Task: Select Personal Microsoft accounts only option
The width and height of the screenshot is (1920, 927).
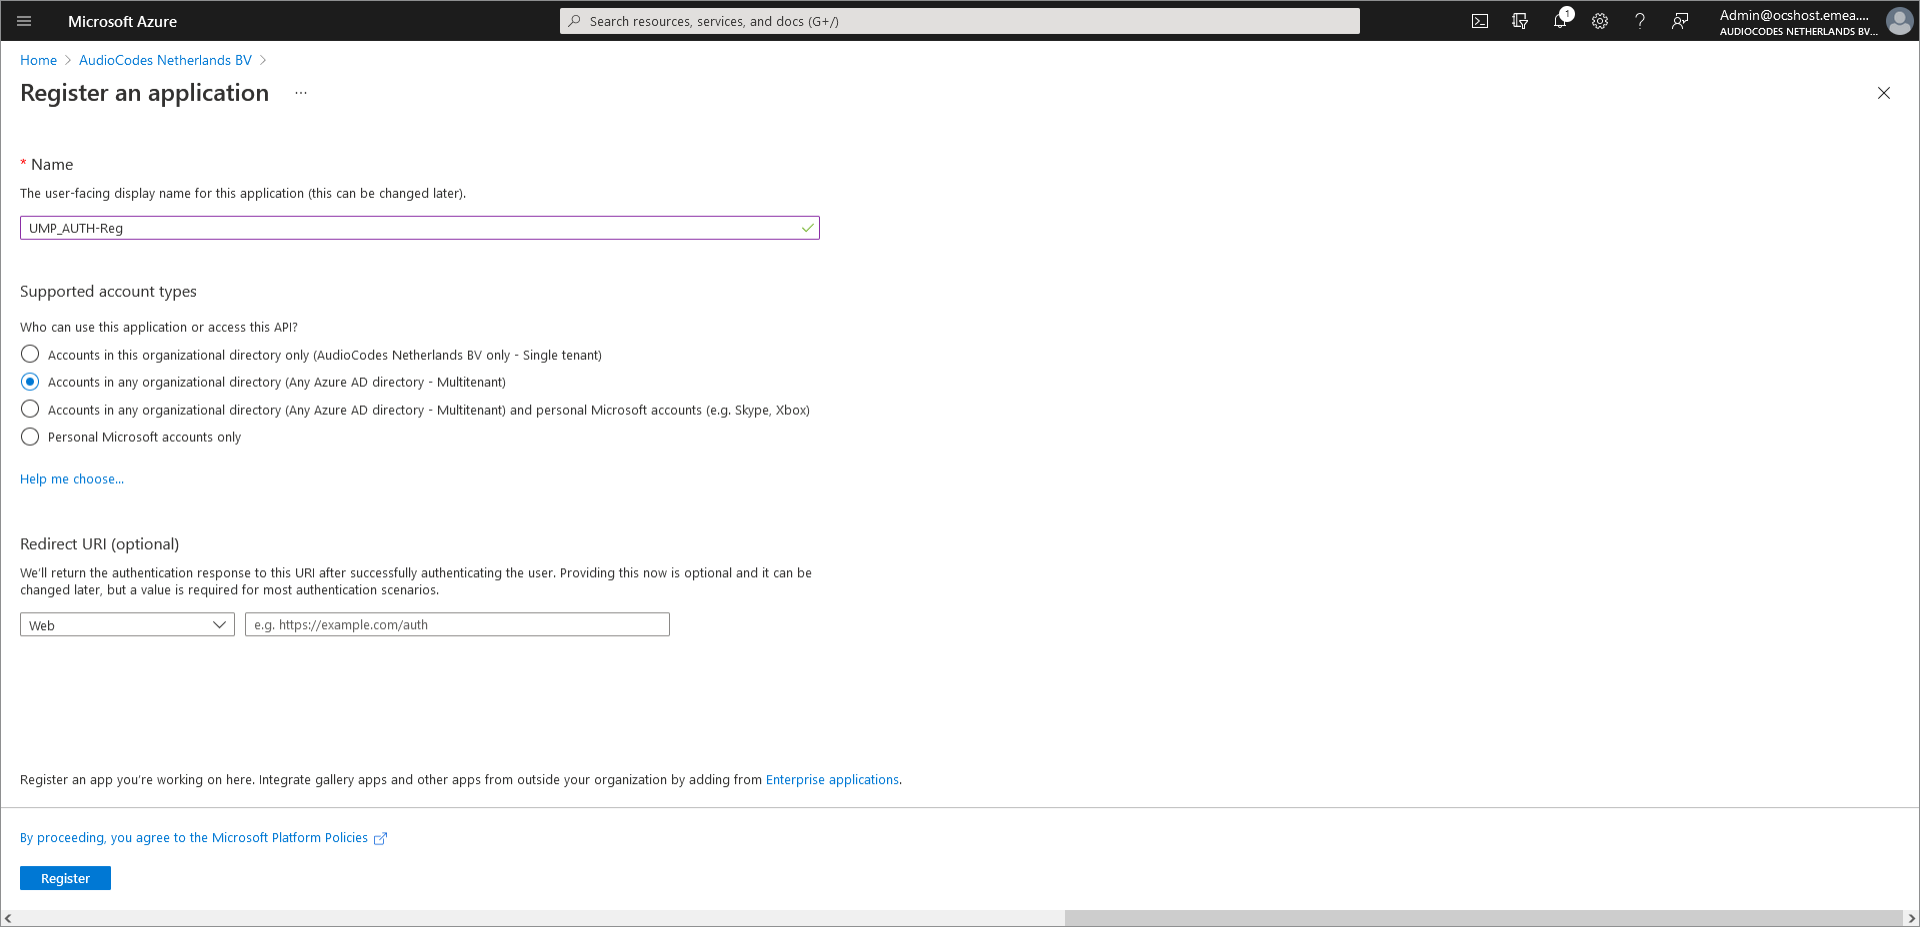Action: tap(30, 437)
